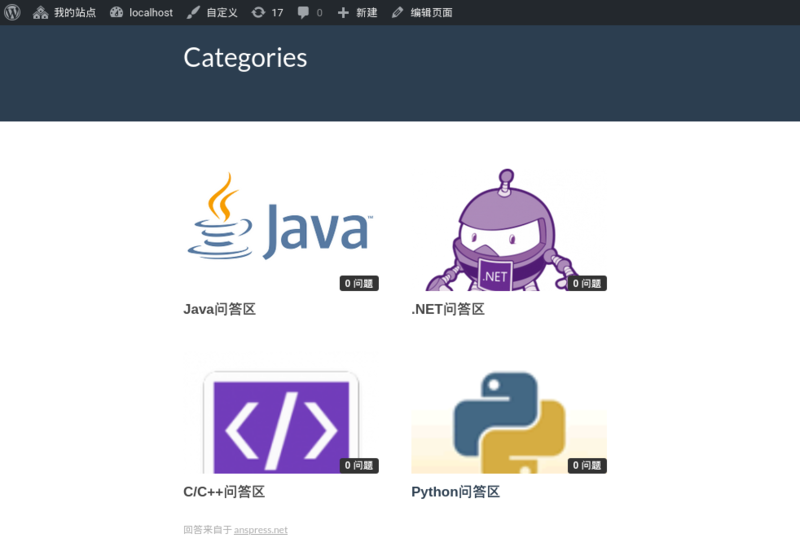Click 0 问题 badge on C/C++
The image size is (800, 547).
click(359, 465)
